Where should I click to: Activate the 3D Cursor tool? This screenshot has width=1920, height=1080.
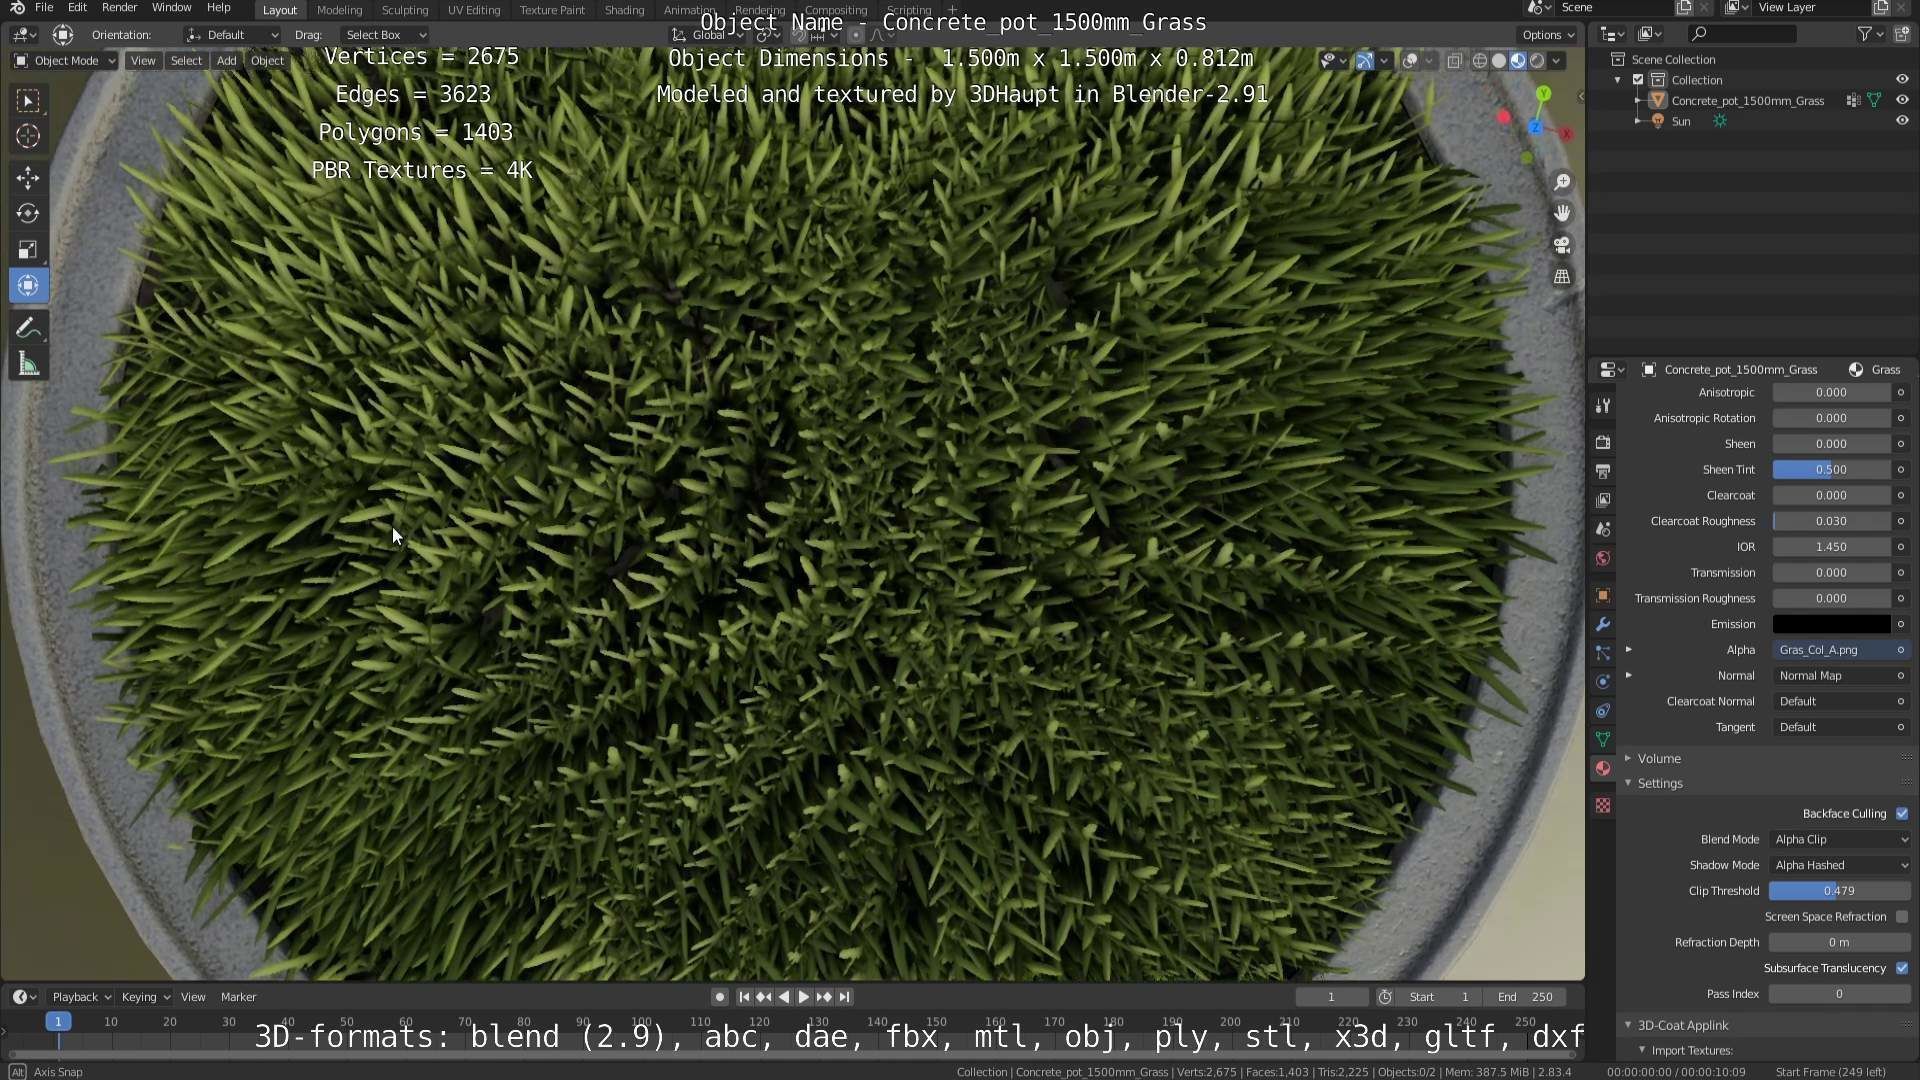pyautogui.click(x=28, y=136)
